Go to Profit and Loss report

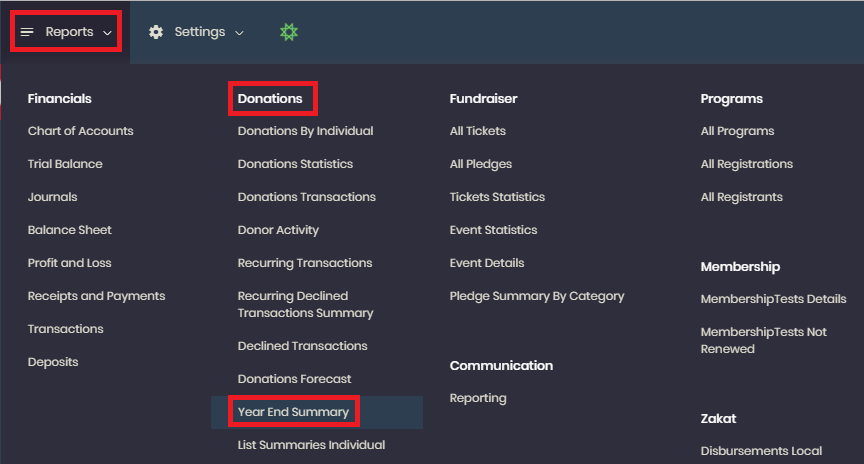click(x=69, y=263)
